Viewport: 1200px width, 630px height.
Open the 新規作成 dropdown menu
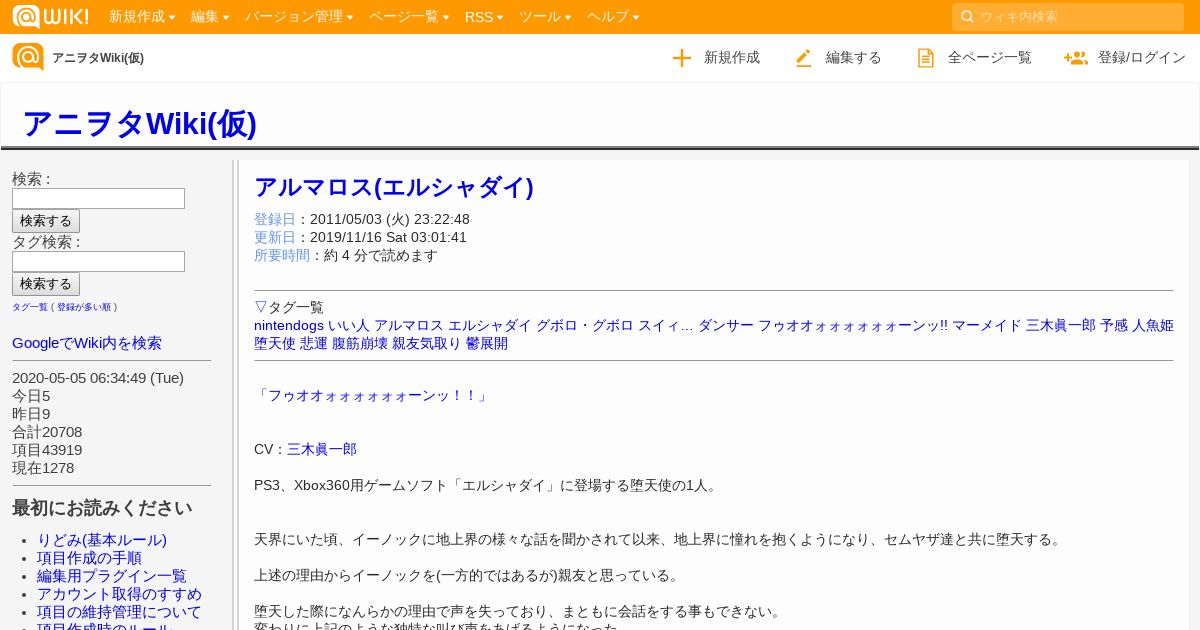coord(142,17)
